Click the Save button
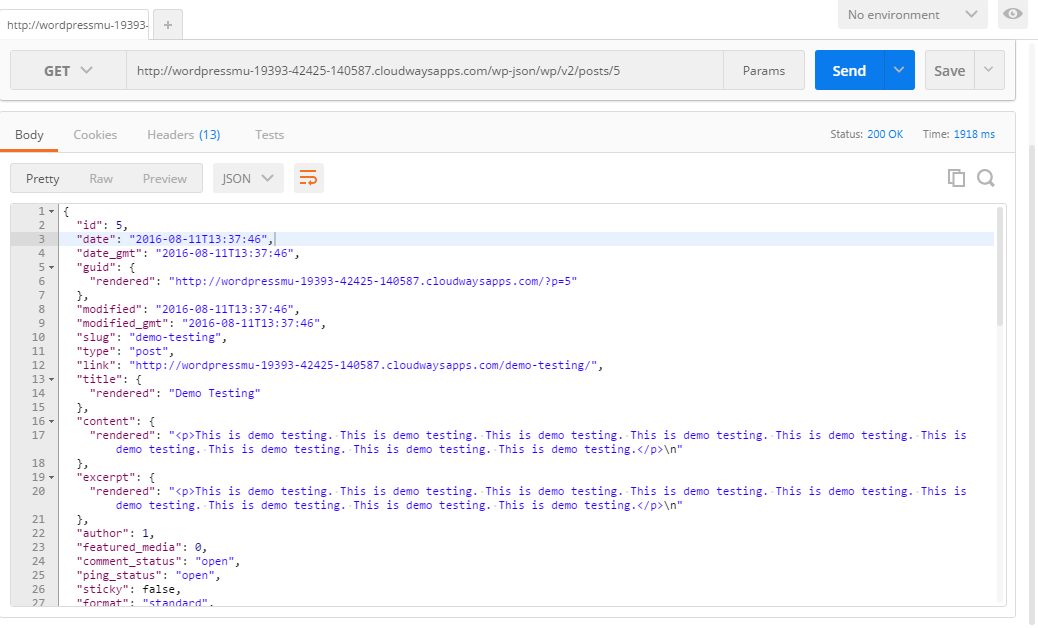The image size is (1038, 628). pos(949,70)
